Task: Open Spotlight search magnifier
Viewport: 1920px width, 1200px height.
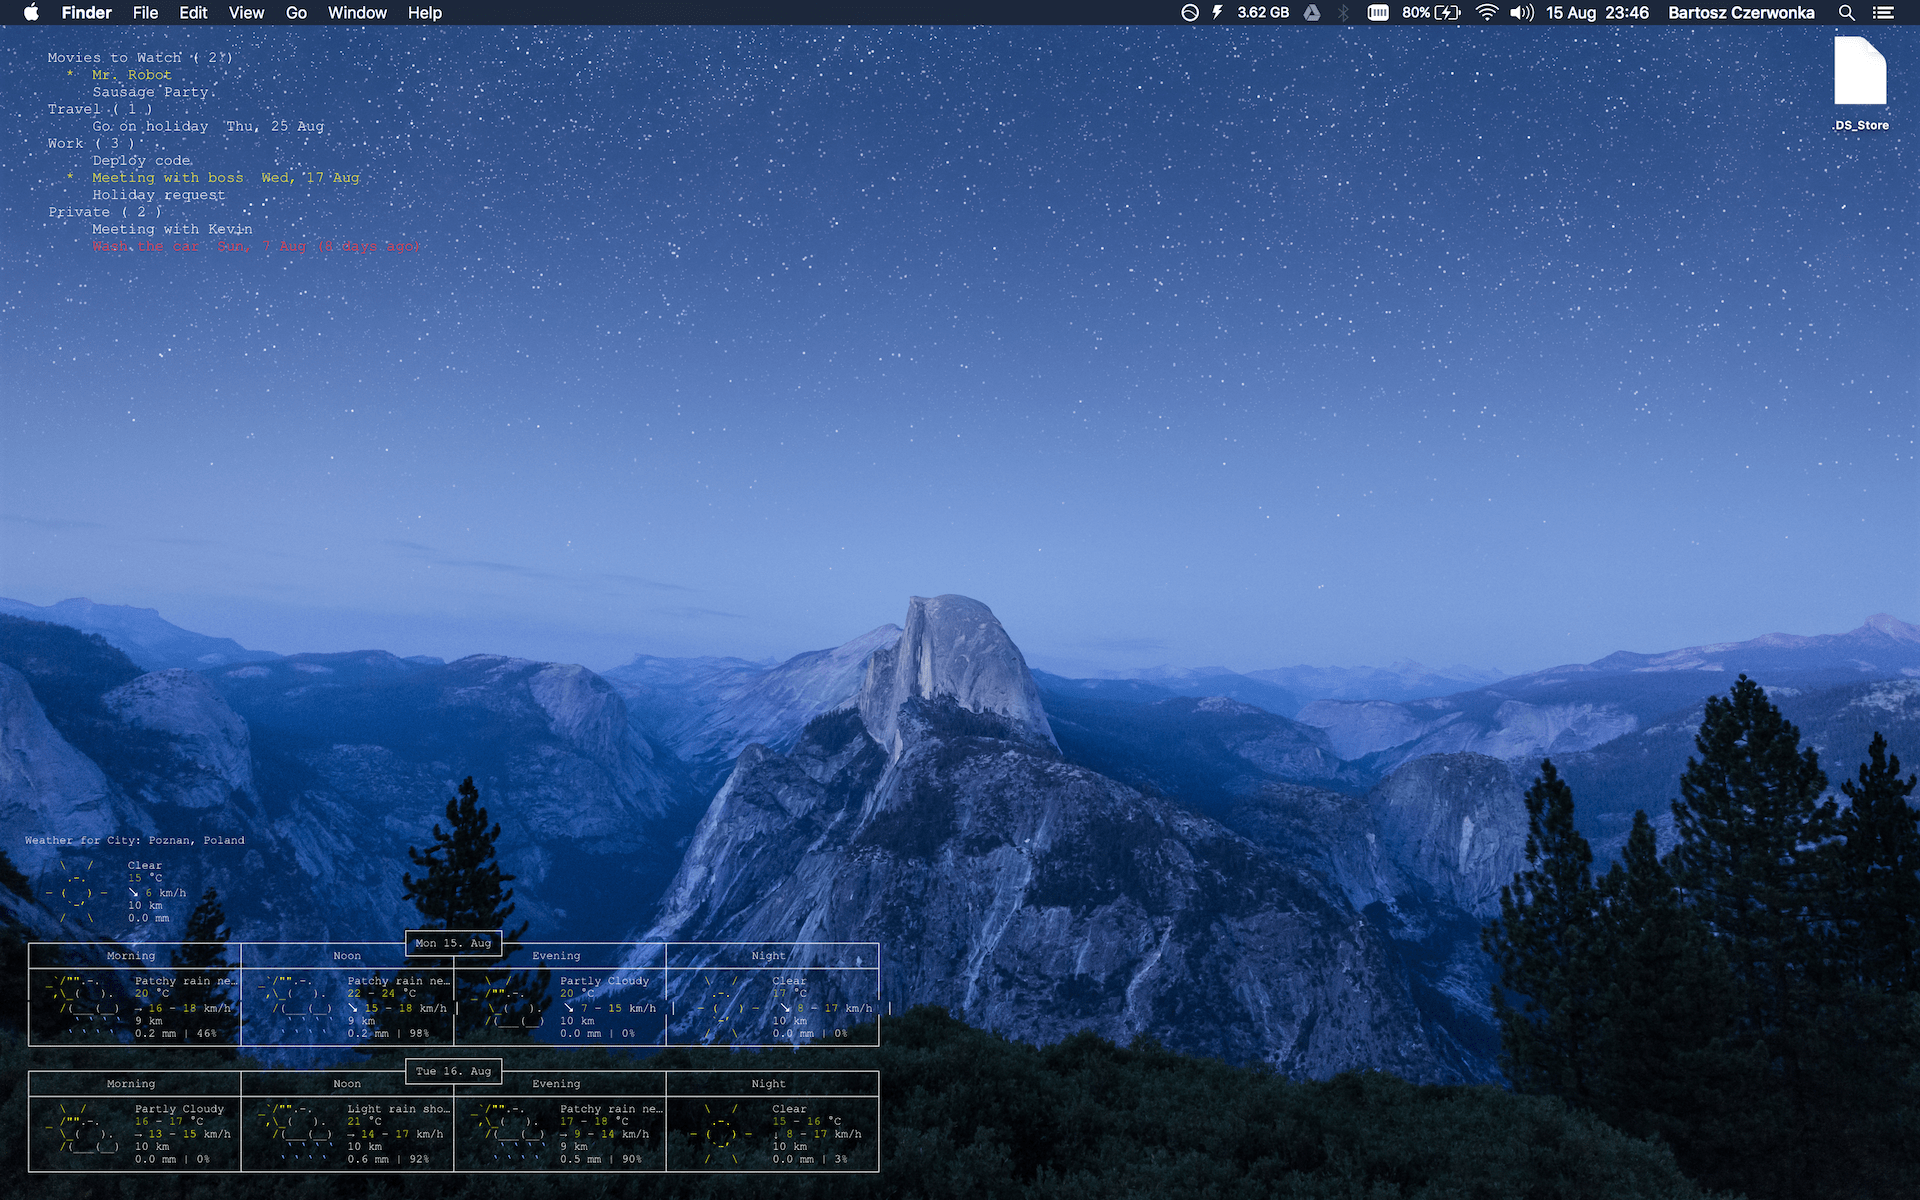Action: point(1847,13)
